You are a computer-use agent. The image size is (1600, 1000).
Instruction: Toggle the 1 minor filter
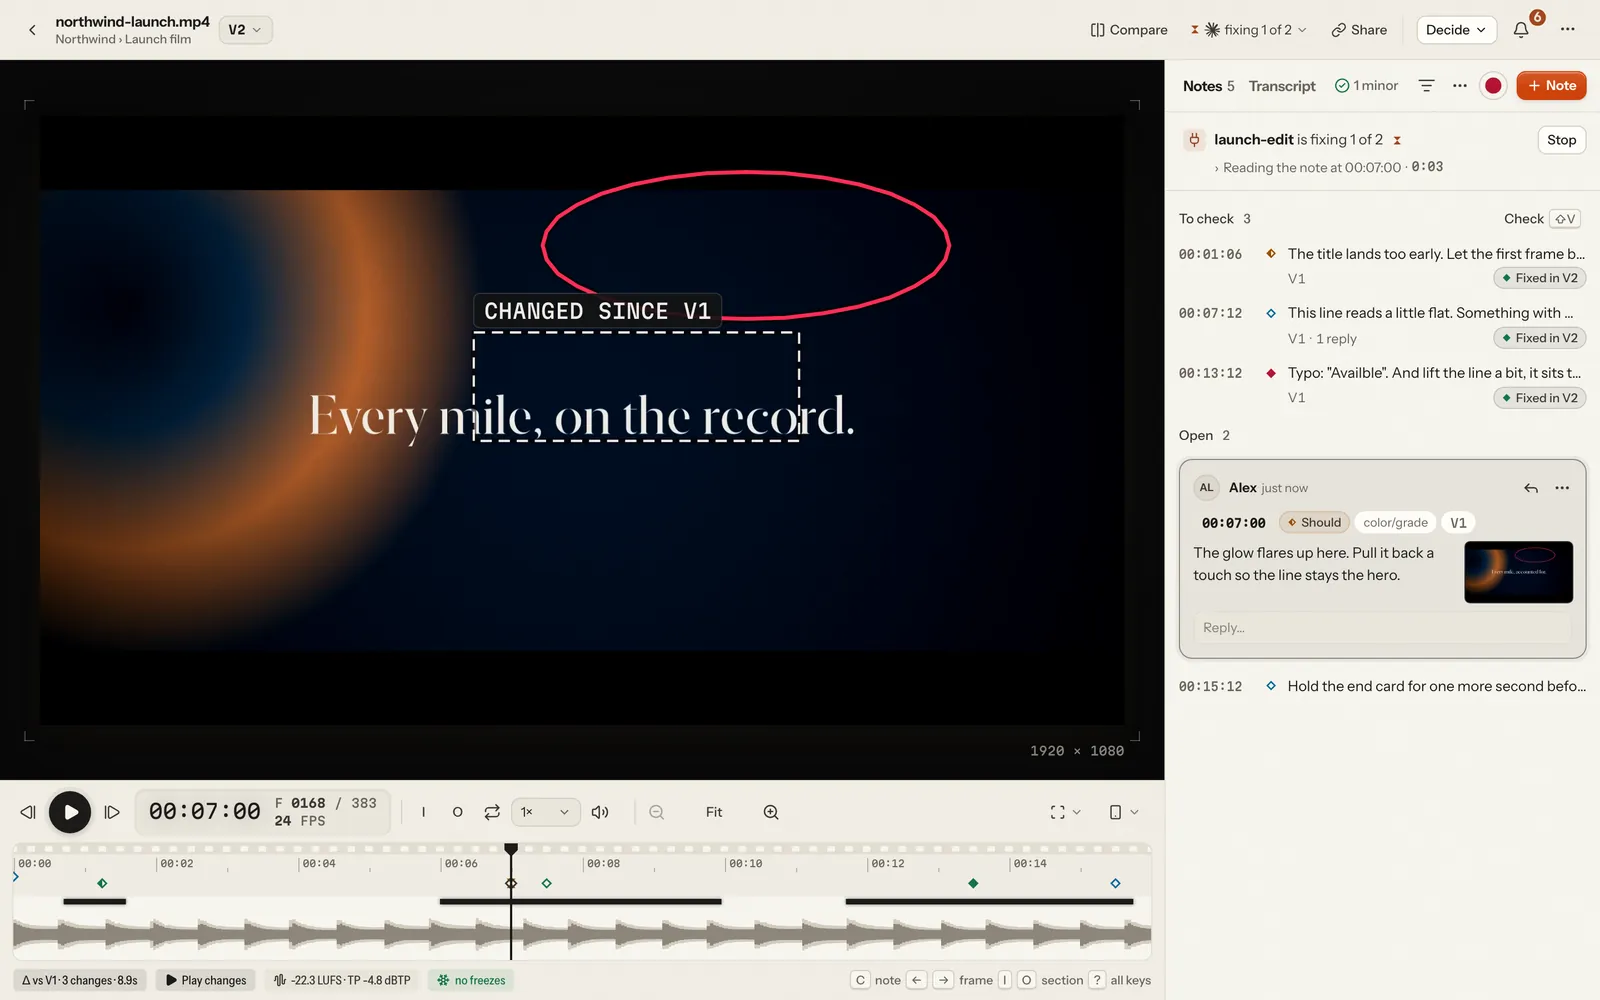[x=1366, y=86]
